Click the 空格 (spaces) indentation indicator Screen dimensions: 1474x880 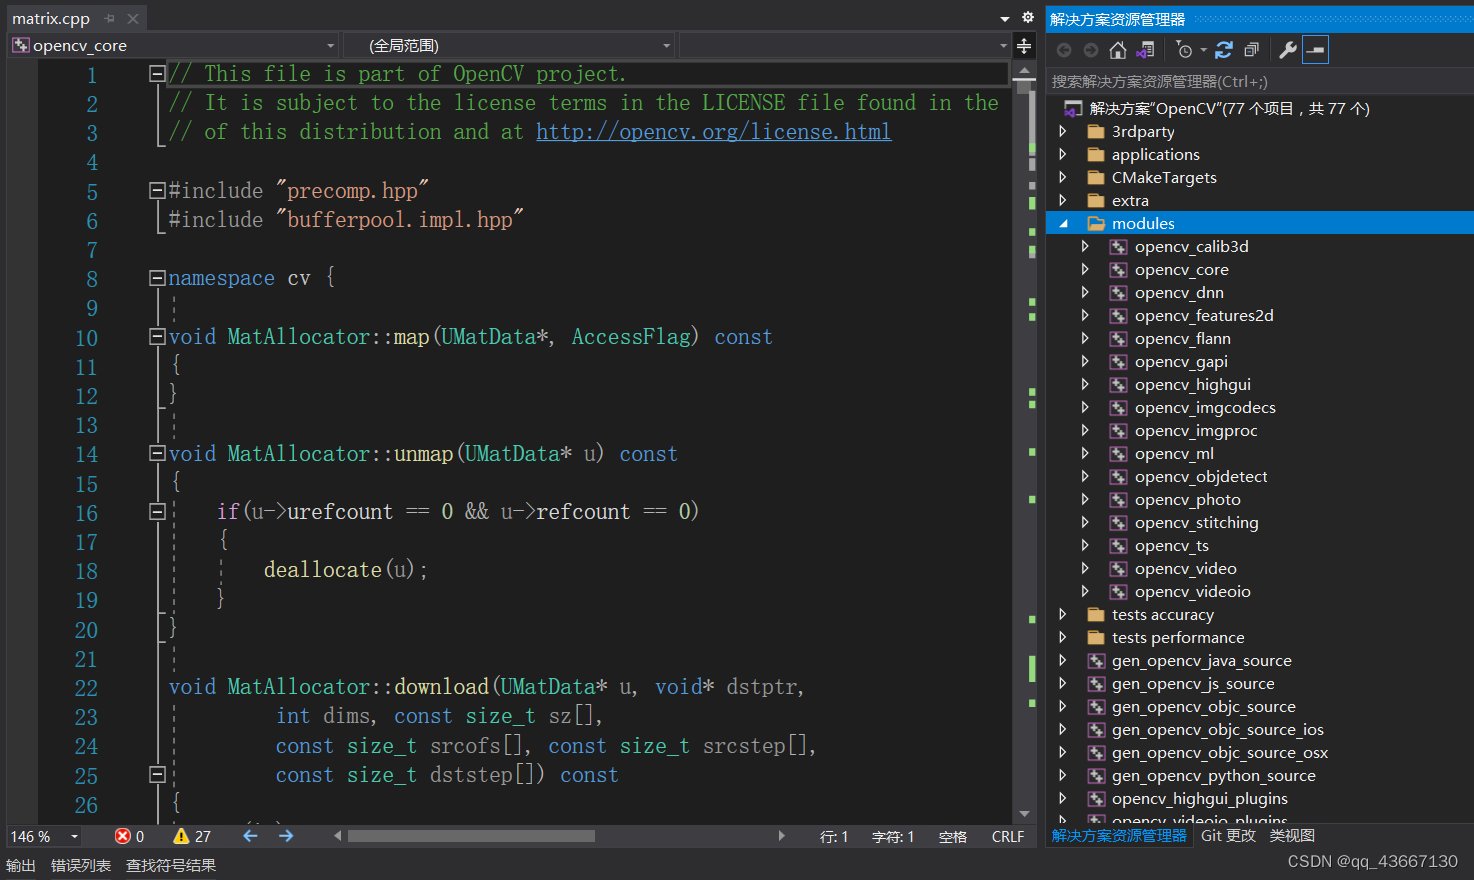click(953, 837)
